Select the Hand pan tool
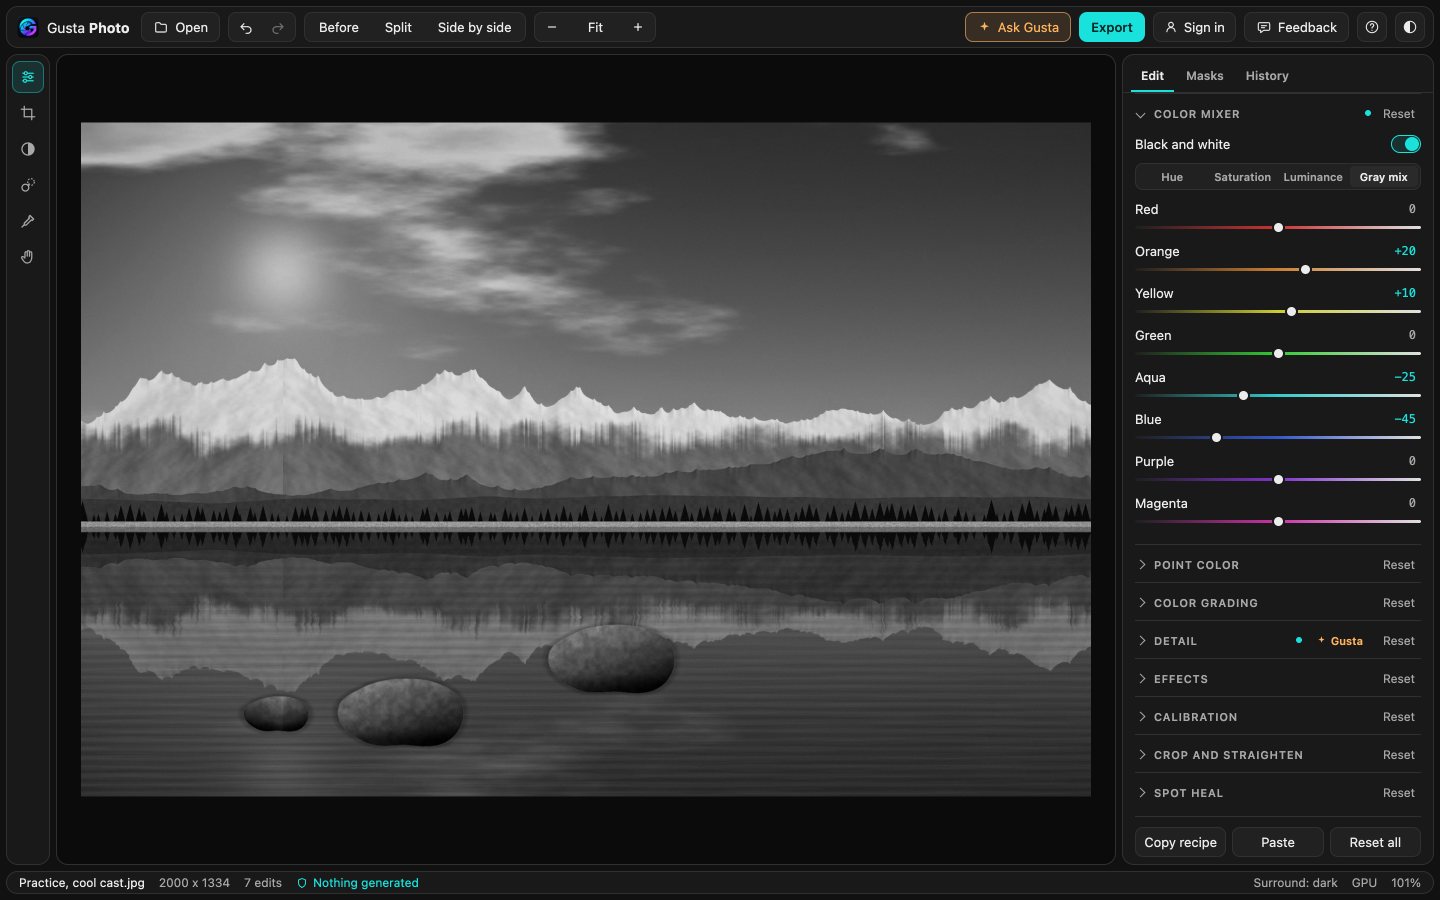 tap(28, 257)
